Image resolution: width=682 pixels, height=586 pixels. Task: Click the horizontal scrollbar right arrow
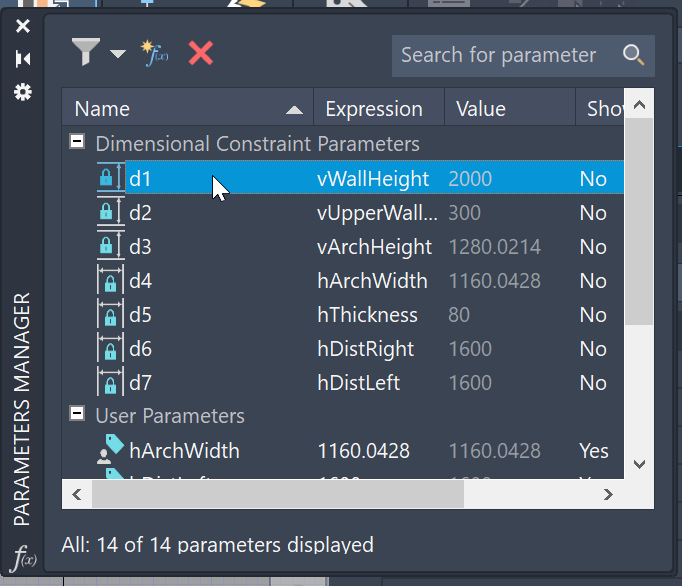point(608,494)
